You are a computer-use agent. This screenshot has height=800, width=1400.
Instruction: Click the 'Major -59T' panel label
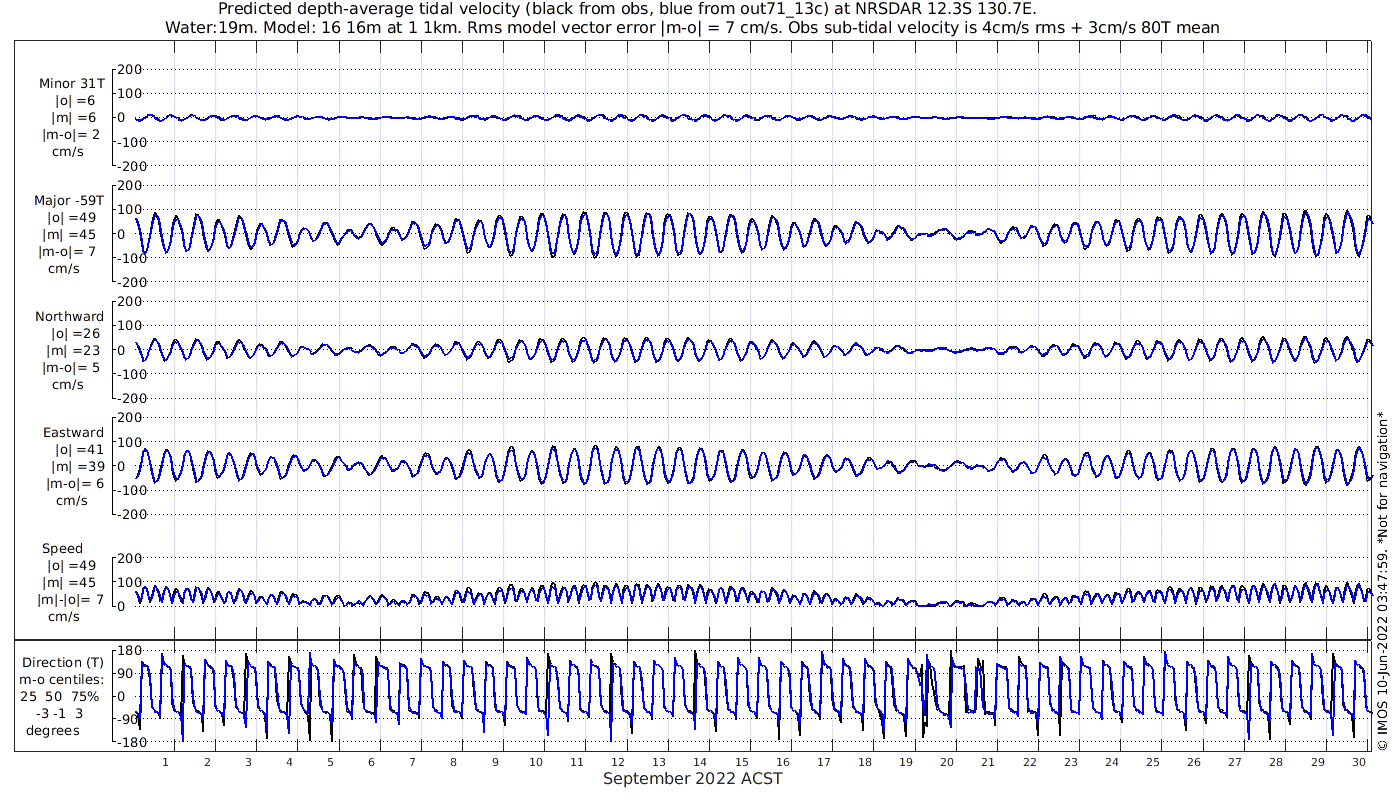69,200
